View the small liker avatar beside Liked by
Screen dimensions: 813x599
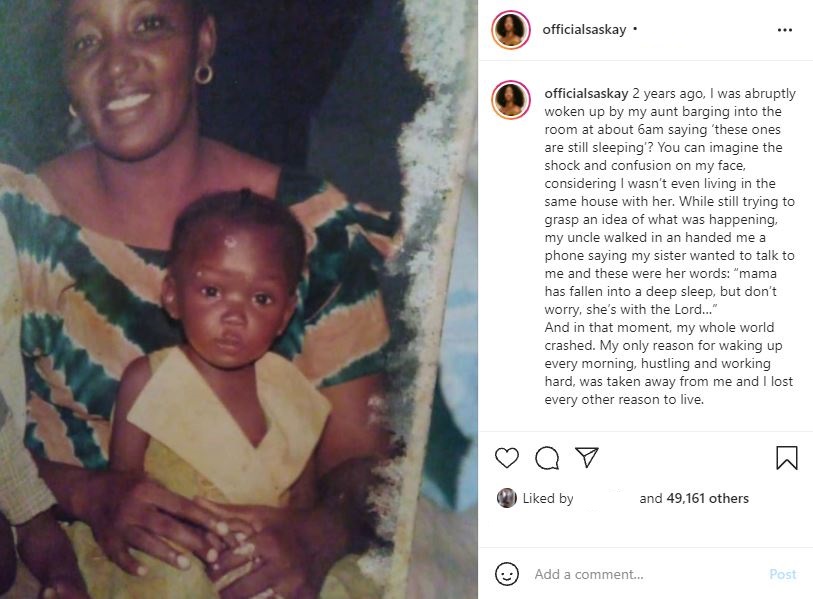coord(507,498)
